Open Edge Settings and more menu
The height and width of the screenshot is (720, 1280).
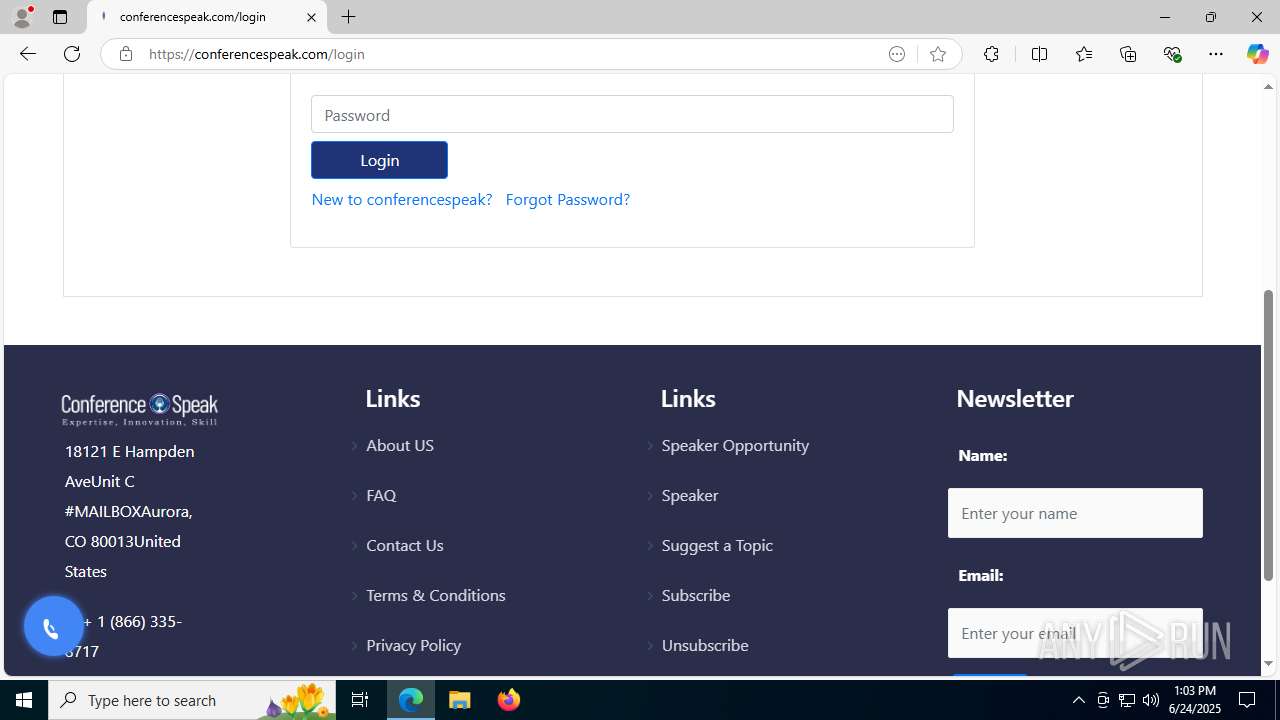click(1216, 54)
